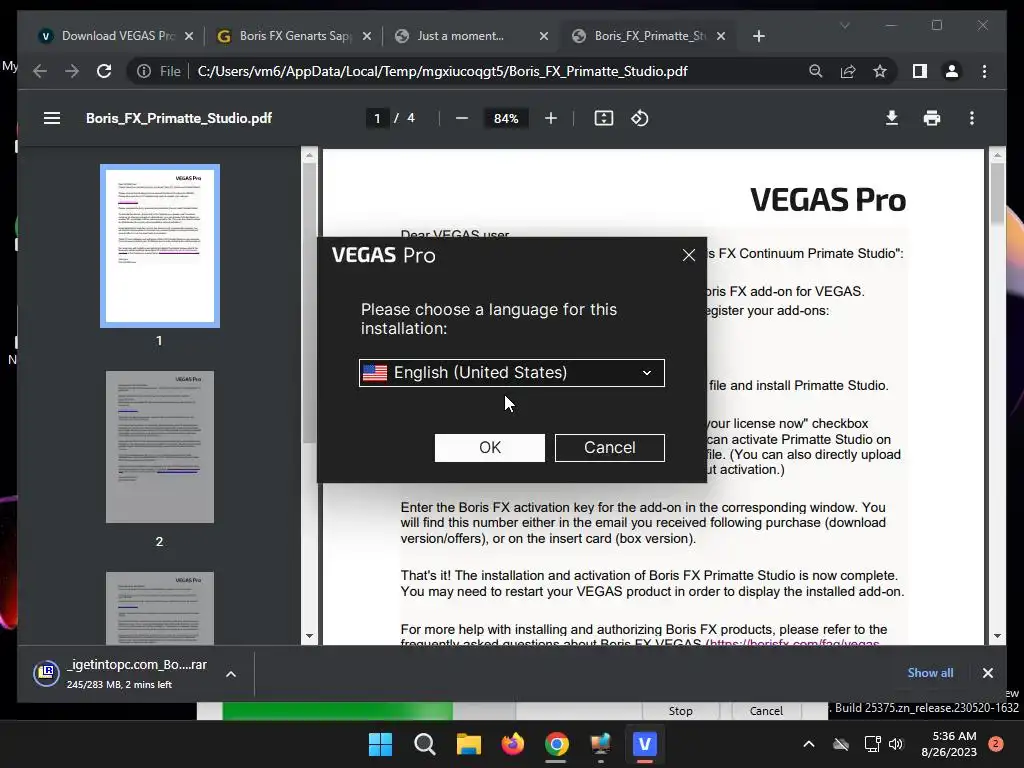1024x768 pixels.
Task: Click OK in VEGAS Pro dialog
Action: point(490,447)
